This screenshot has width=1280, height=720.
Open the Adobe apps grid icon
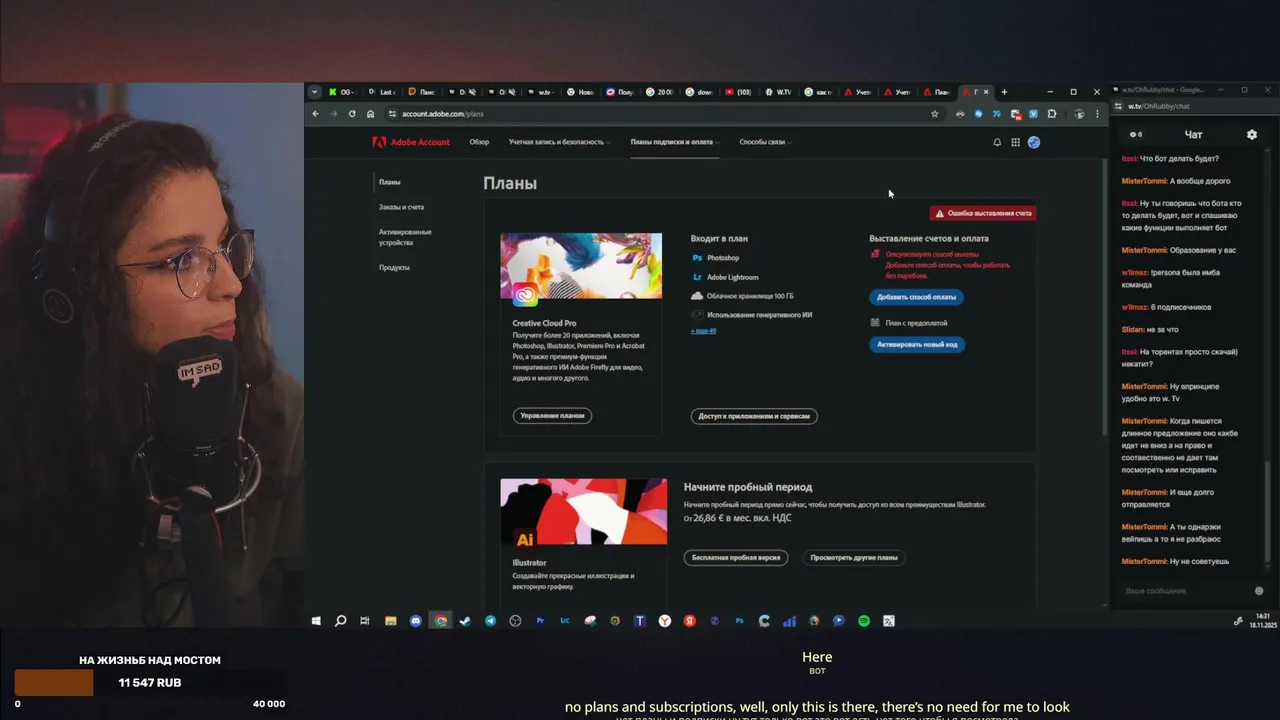[1015, 142]
